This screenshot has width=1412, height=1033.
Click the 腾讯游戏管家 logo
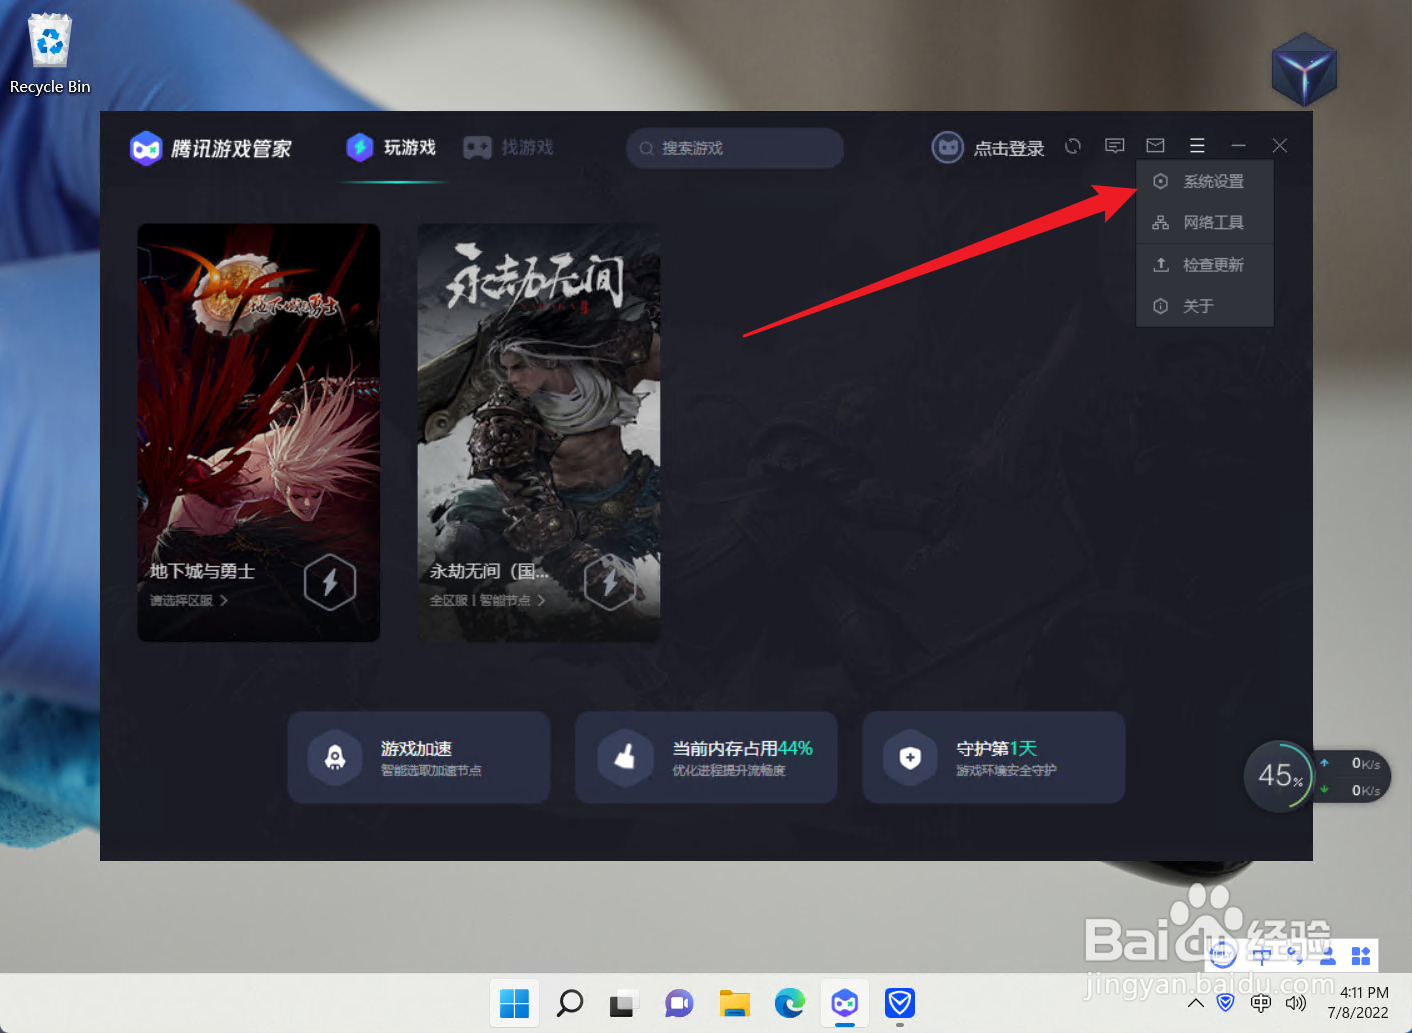[x=211, y=148]
